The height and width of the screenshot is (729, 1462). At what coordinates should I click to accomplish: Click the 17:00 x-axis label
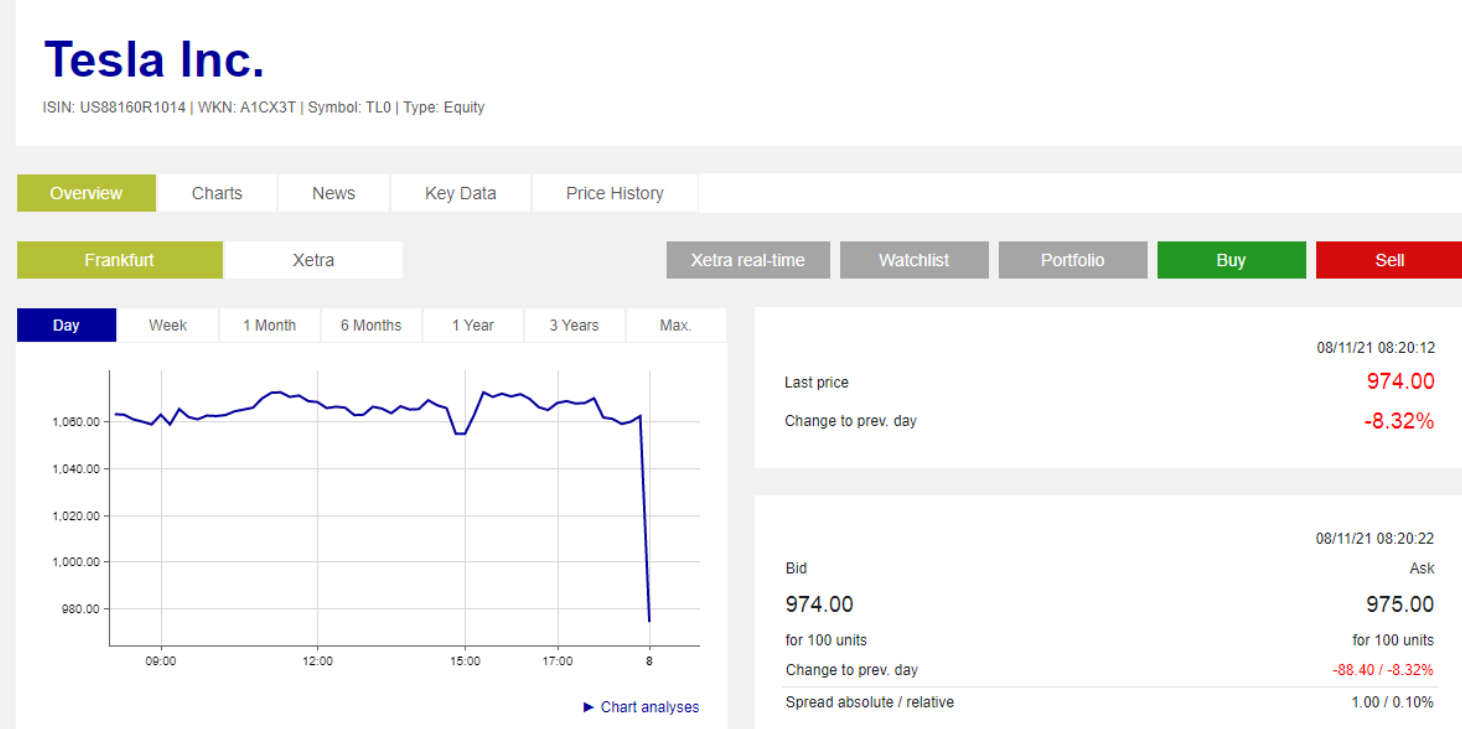(557, 661)
